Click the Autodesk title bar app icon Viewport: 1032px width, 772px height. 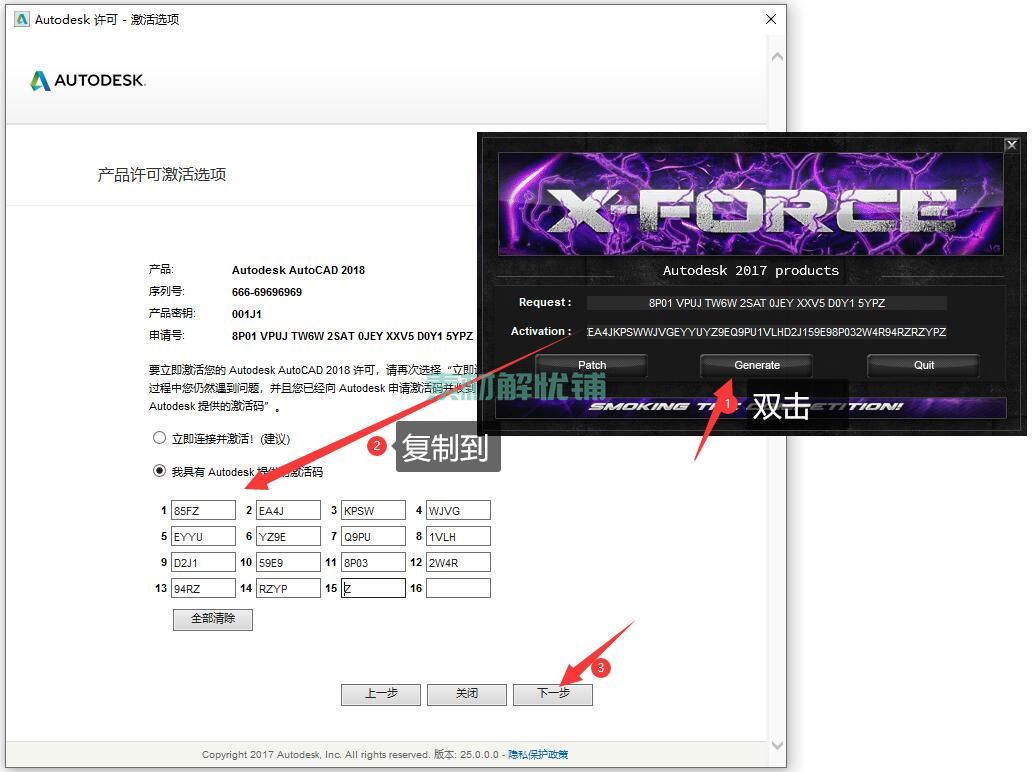22,19
